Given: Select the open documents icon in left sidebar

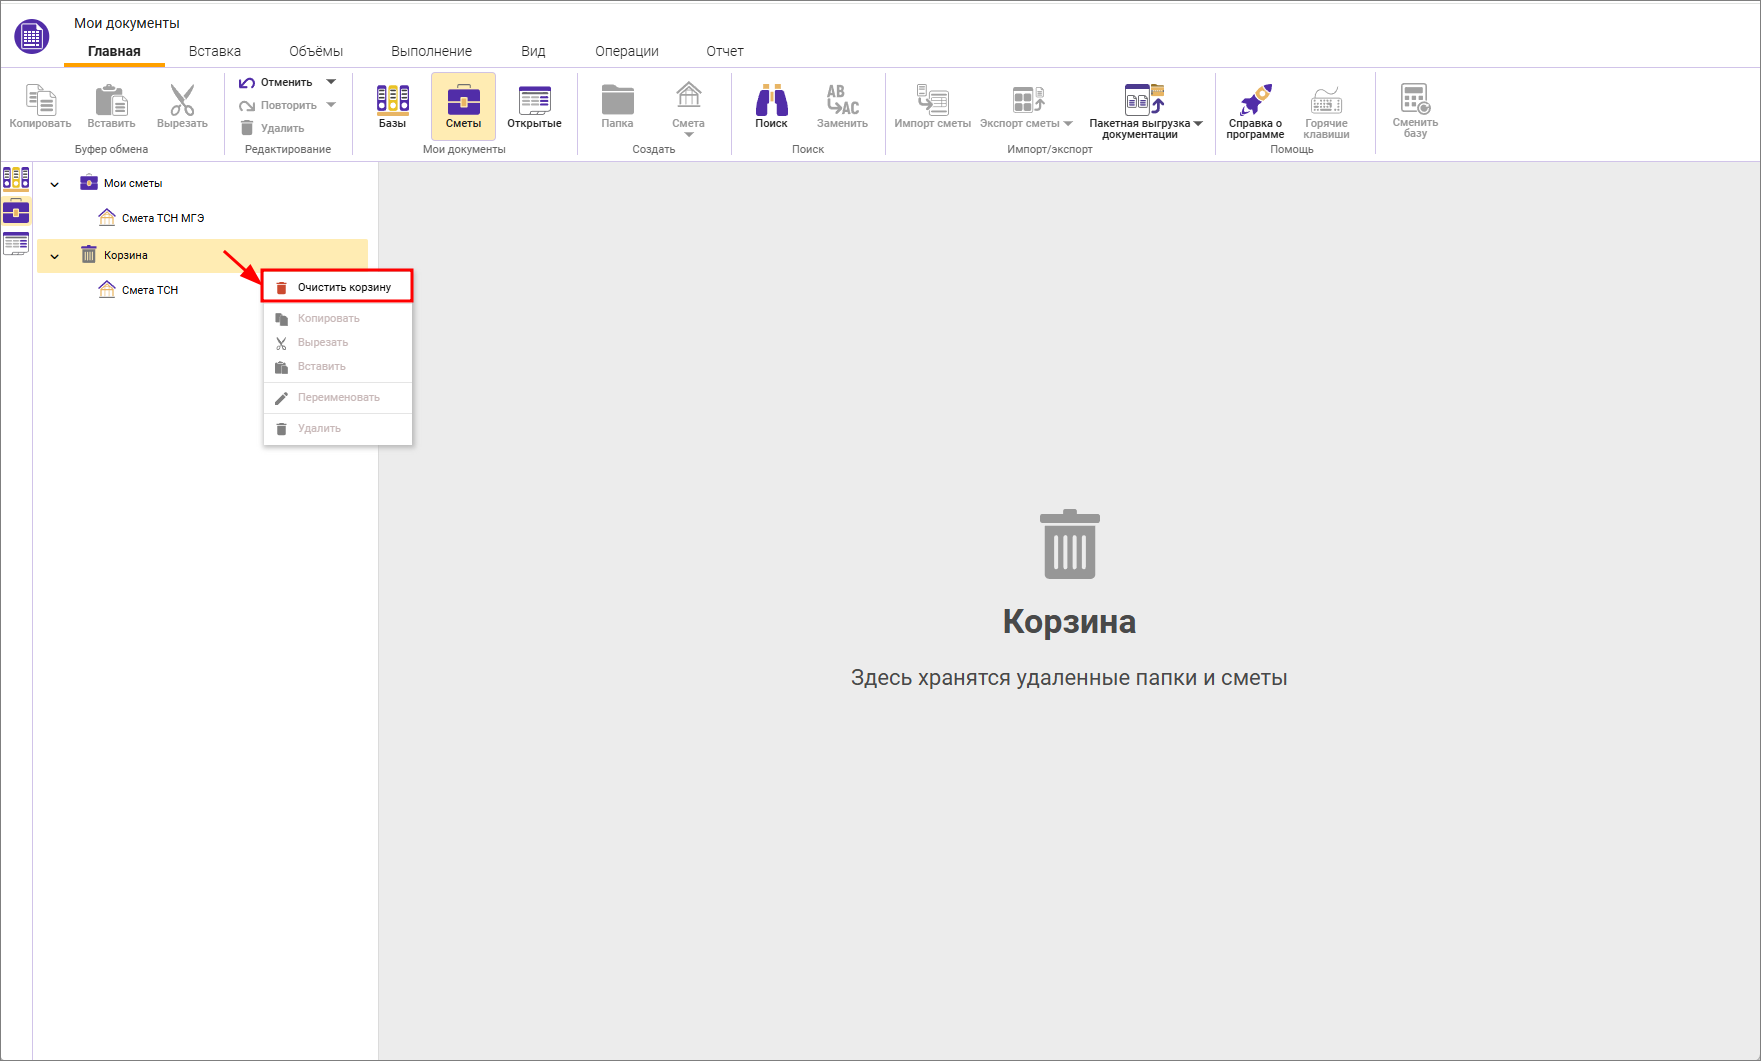Looking at the screenshot, I should click(16, 243).
